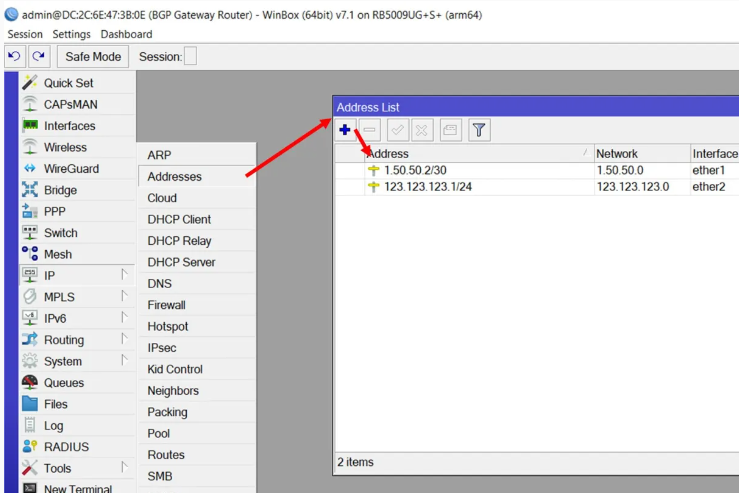The height and width of the screenshot is (493, 739).
Task: Expand the Routing submenu arrow
Action: [x=124, y=338]
